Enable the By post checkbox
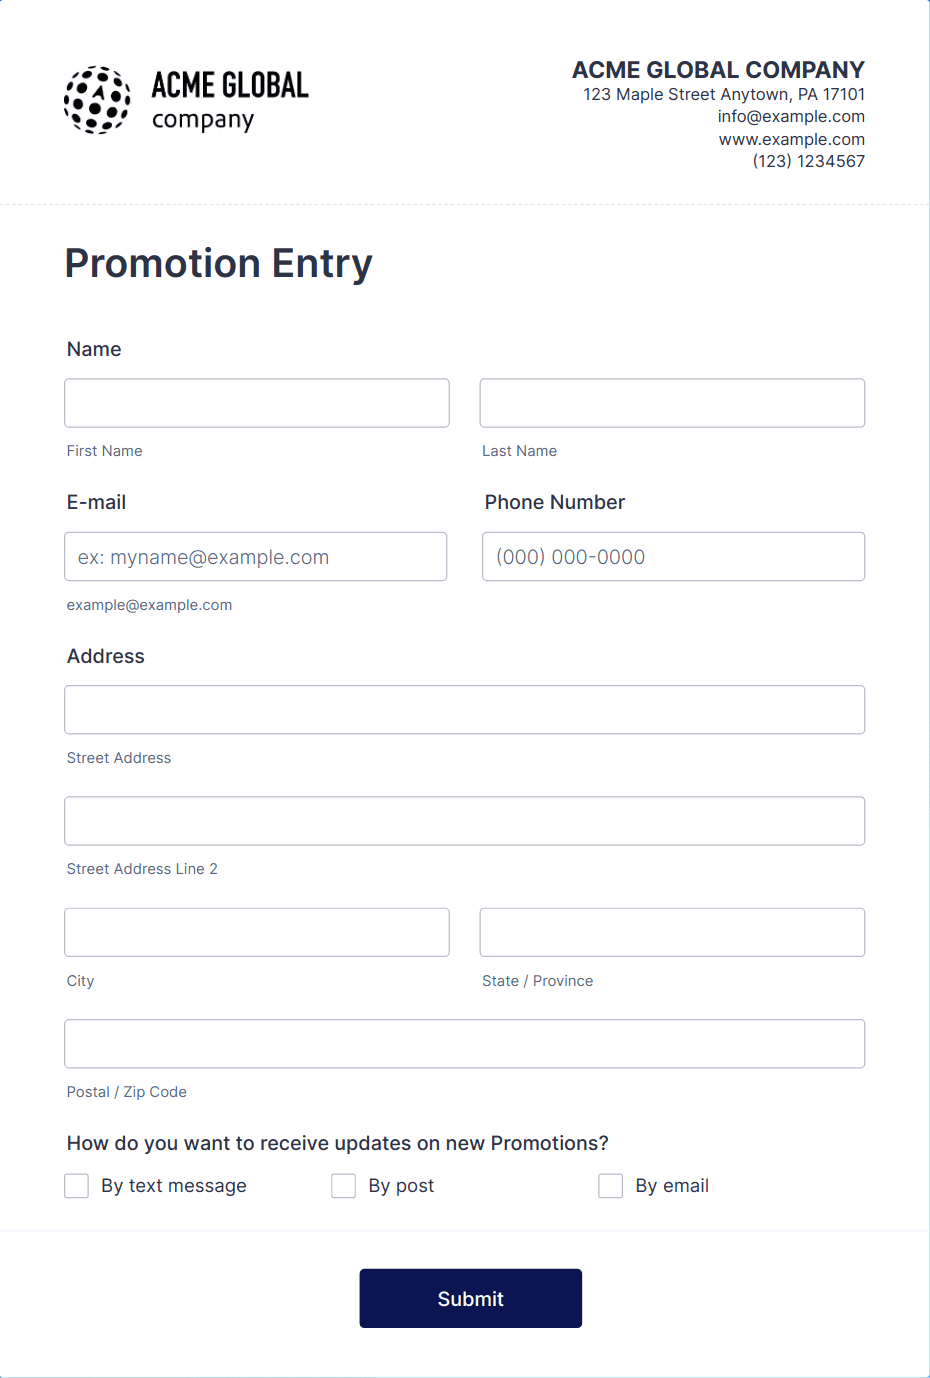The image size is (930, 1378). click(344, 1186)
